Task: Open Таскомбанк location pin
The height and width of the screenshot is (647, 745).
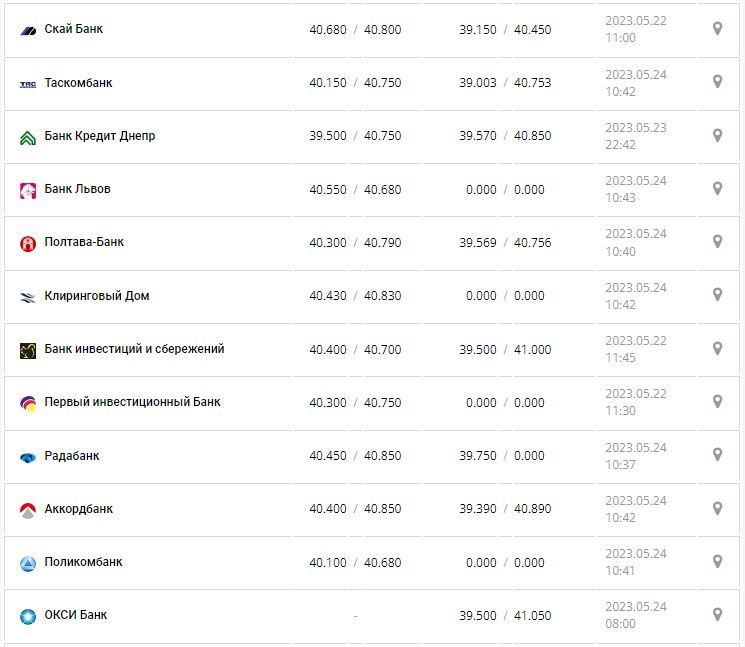Action: click(717, 82)
